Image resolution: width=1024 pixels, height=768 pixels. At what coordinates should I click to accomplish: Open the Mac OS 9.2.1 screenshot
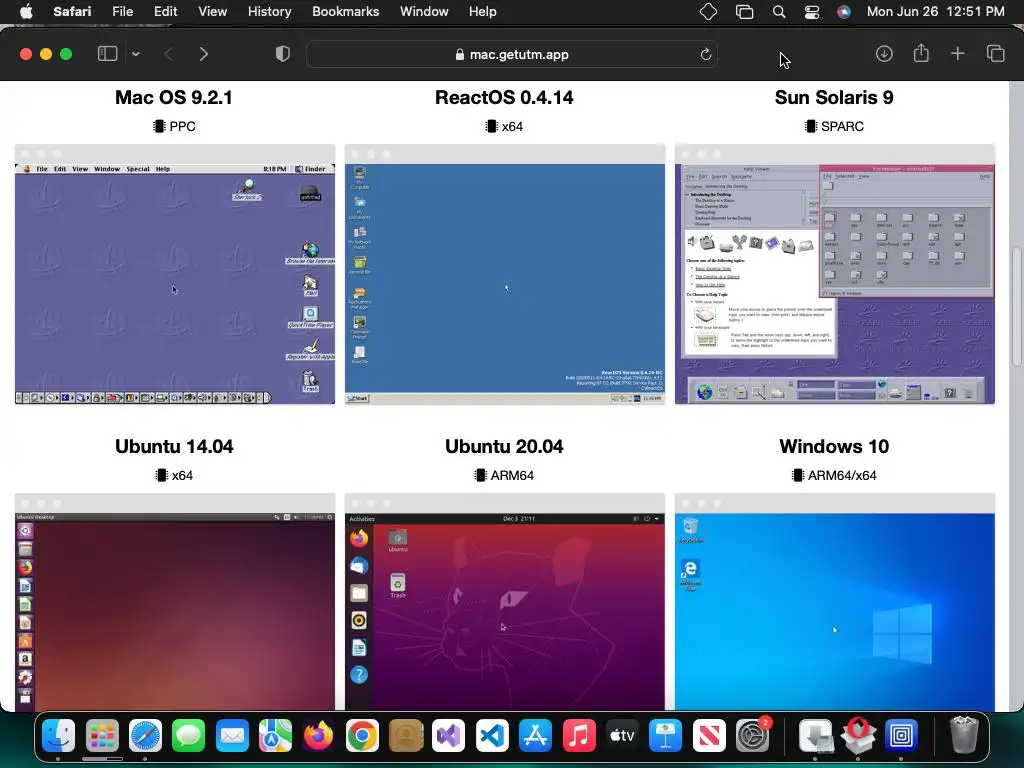pos(175,274)
